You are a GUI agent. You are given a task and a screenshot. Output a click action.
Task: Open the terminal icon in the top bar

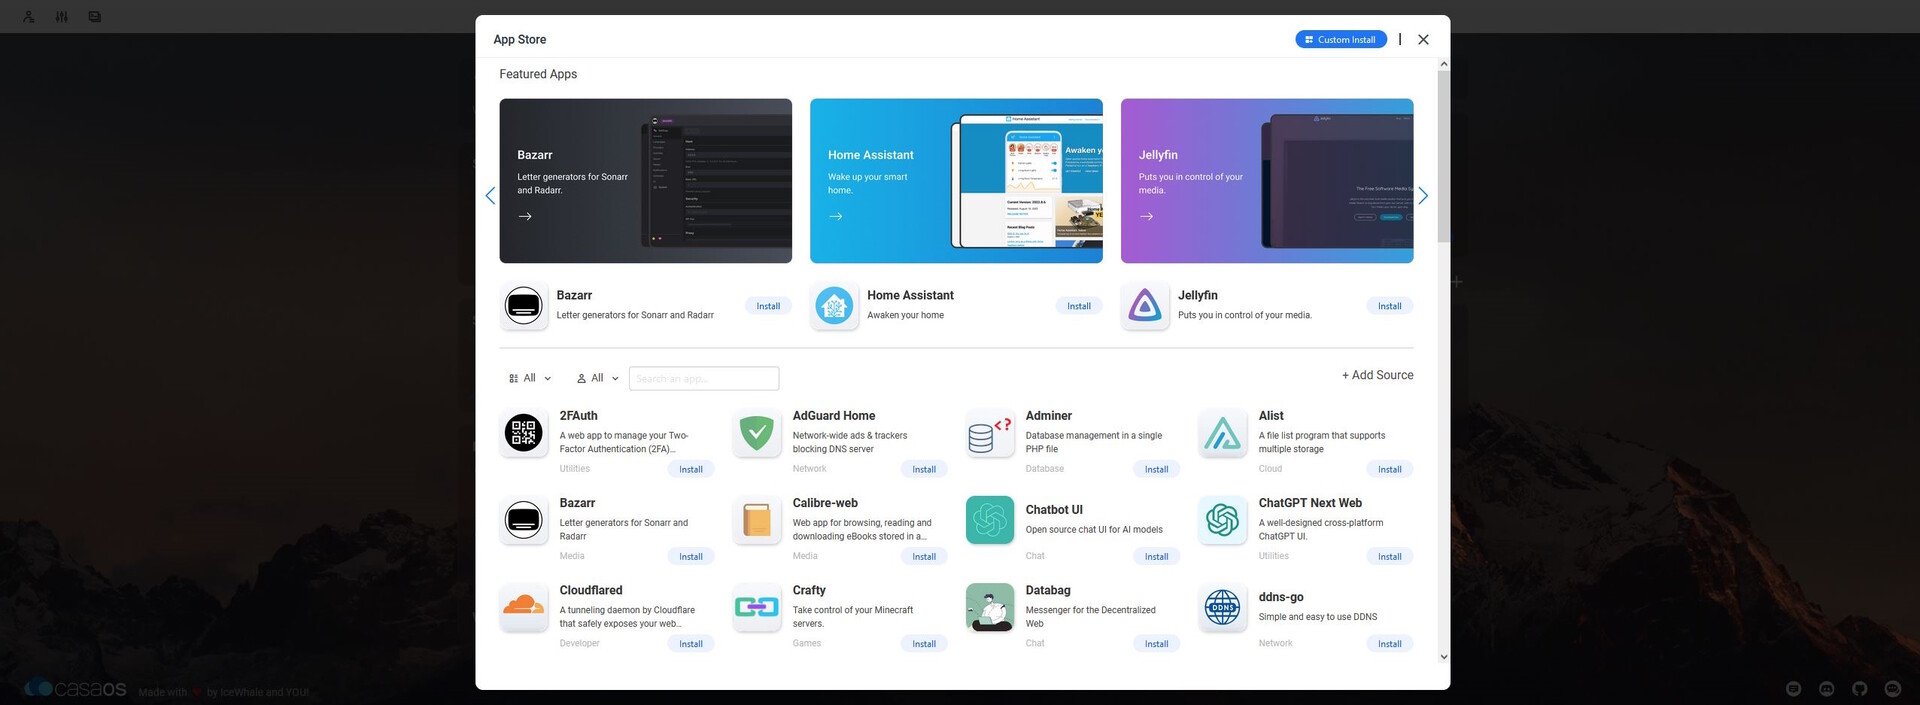click(x=95, y=17)
